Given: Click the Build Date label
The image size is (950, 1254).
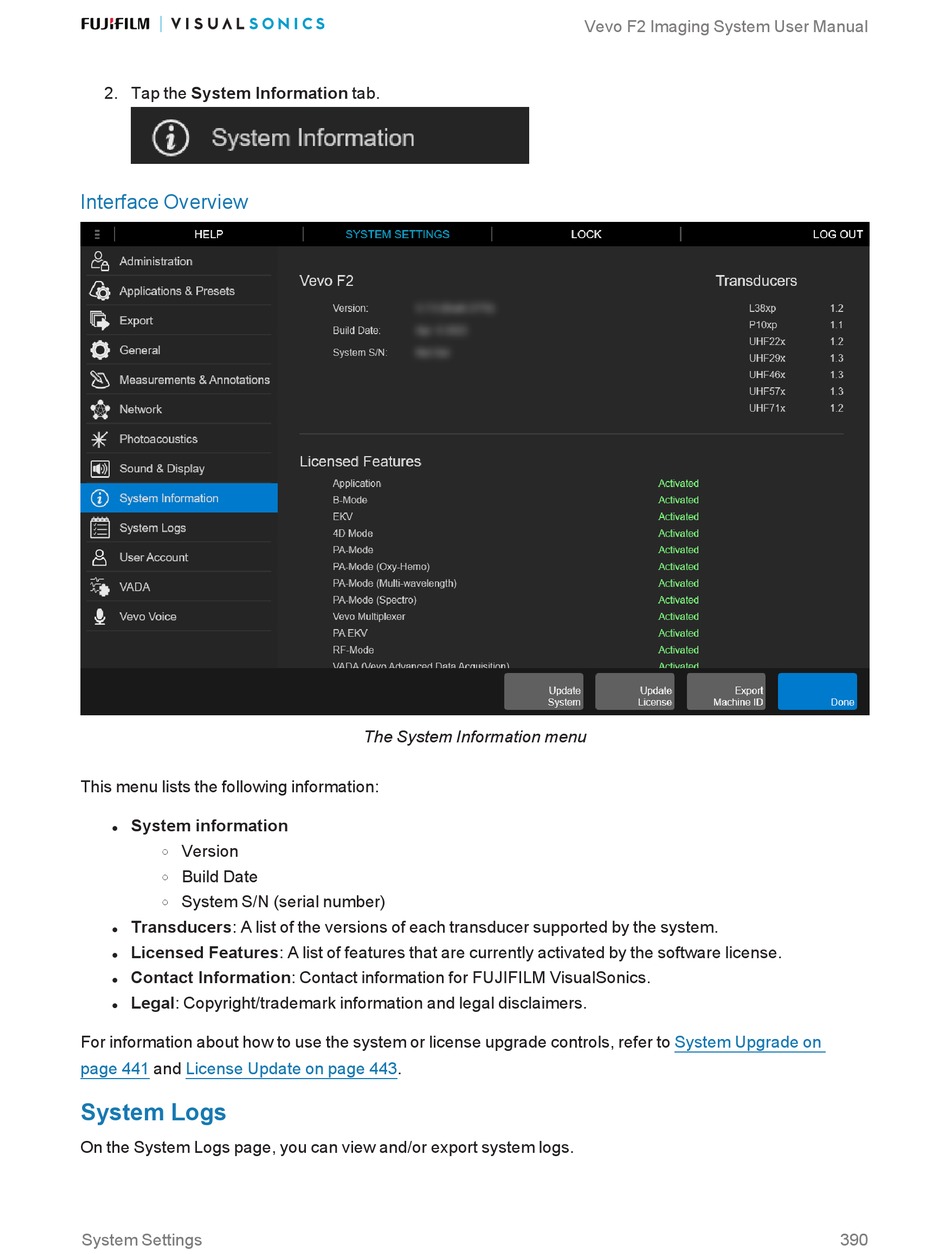Looking at the screenshot, I should point(357,330).
